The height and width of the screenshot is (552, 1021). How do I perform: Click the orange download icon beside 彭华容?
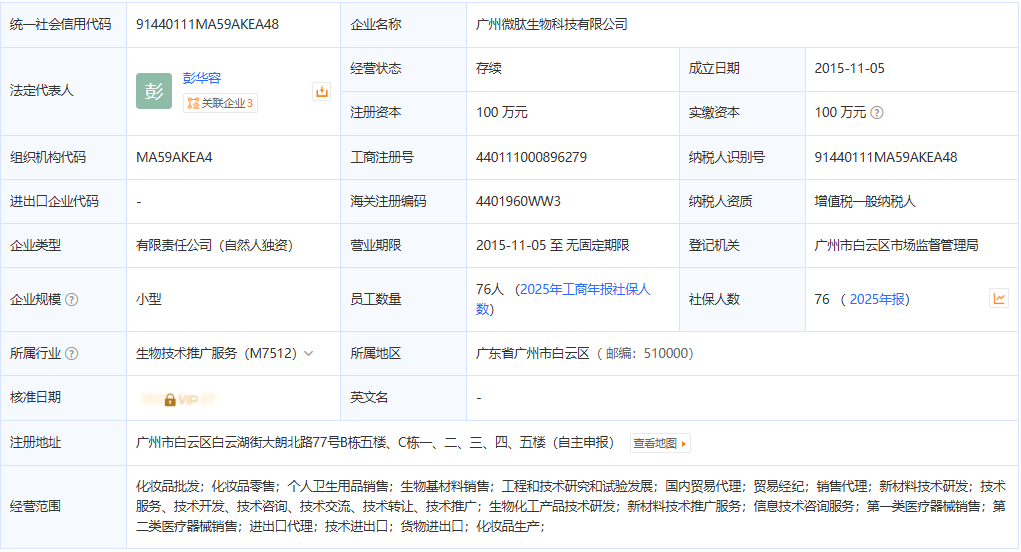pos(322,92)
